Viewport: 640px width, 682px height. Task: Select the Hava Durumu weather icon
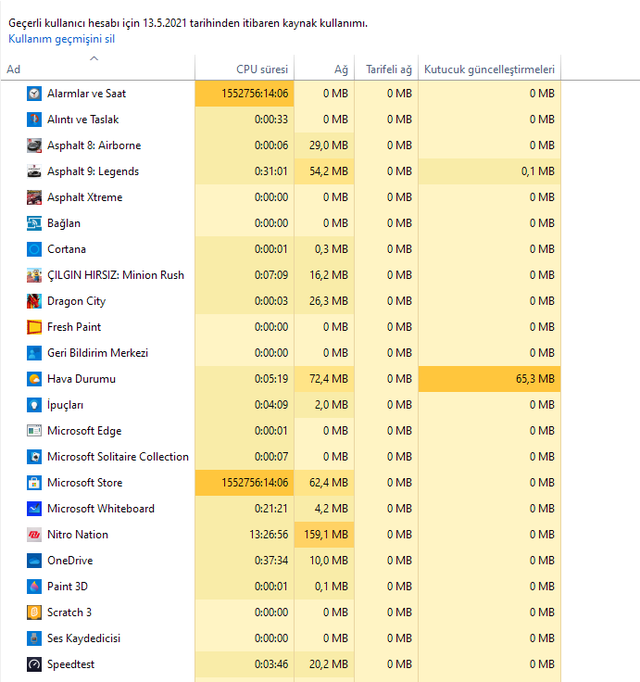(34, 379)
